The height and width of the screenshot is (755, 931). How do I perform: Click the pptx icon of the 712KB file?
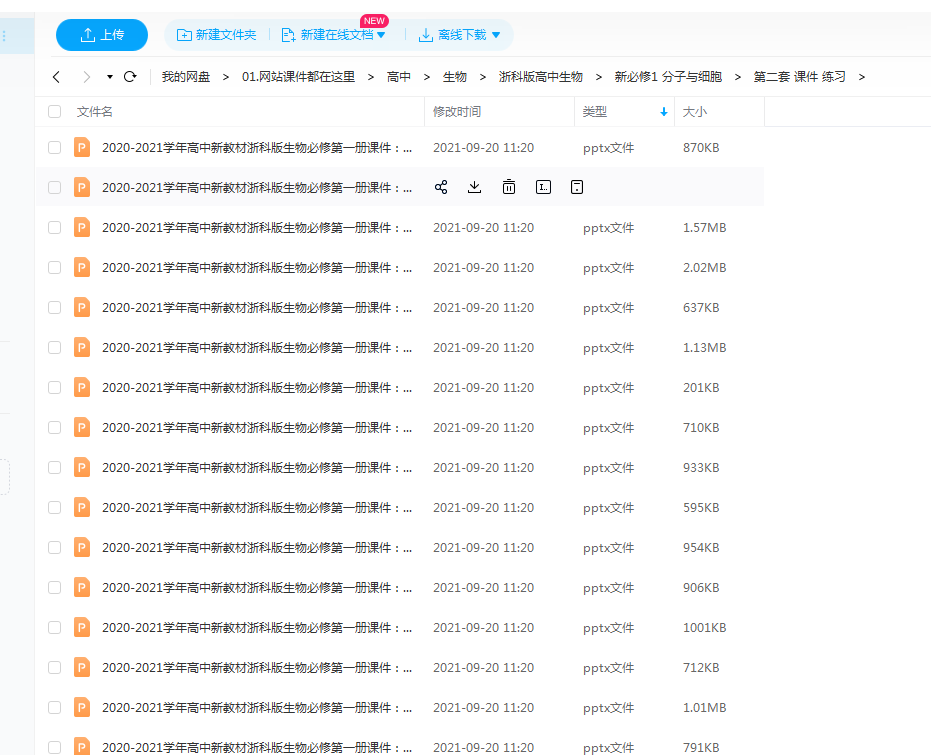[82, 668]
